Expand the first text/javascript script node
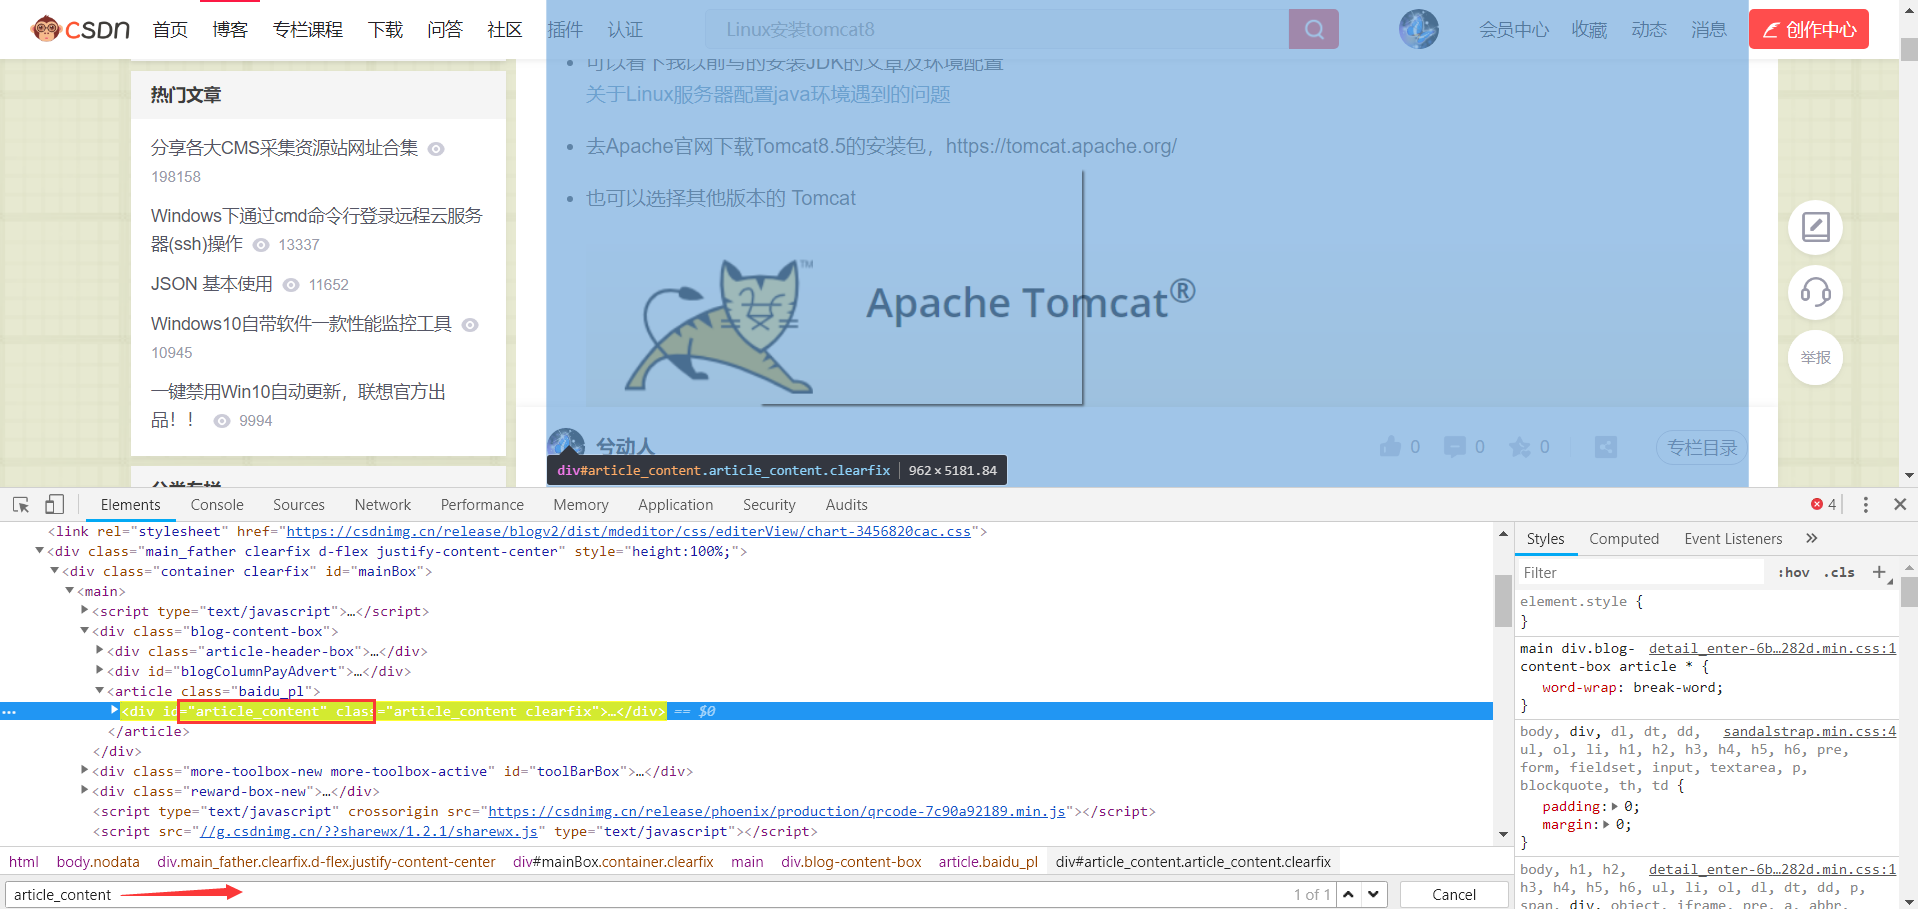Viewport: 1918px width, 909px height. [85, 610]
